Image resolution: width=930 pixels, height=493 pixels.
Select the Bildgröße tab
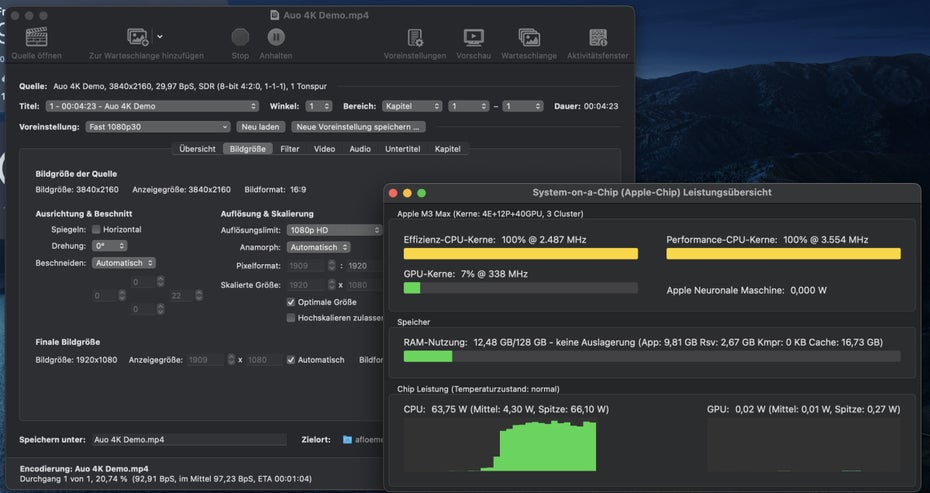click(x=247, y=149)
